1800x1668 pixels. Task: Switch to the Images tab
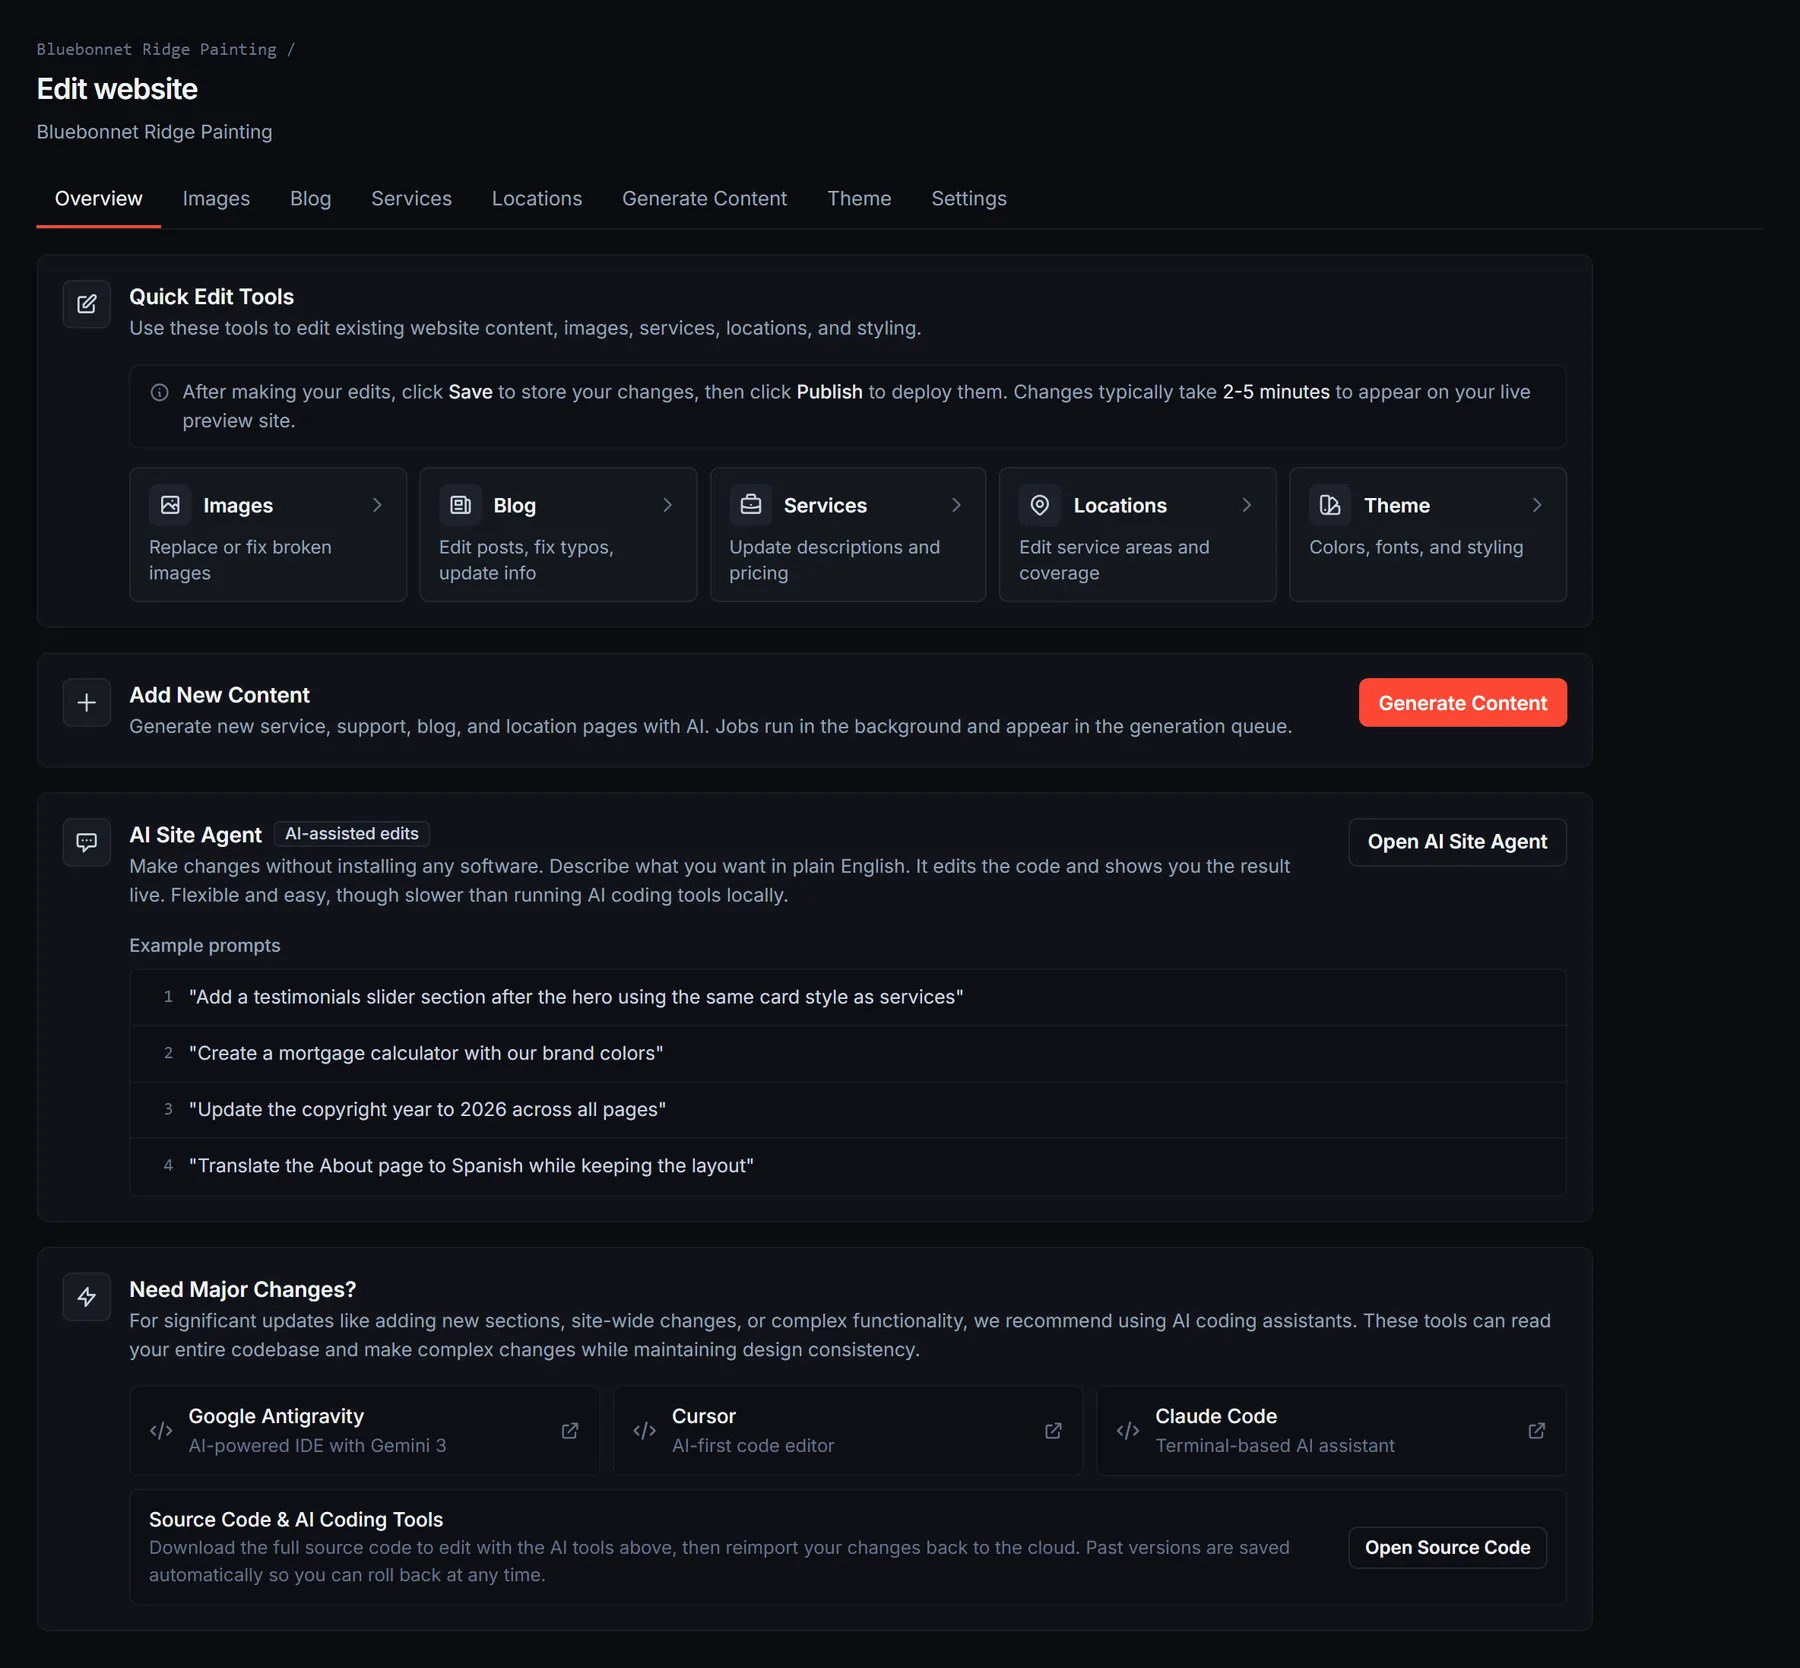pos(216,199)
